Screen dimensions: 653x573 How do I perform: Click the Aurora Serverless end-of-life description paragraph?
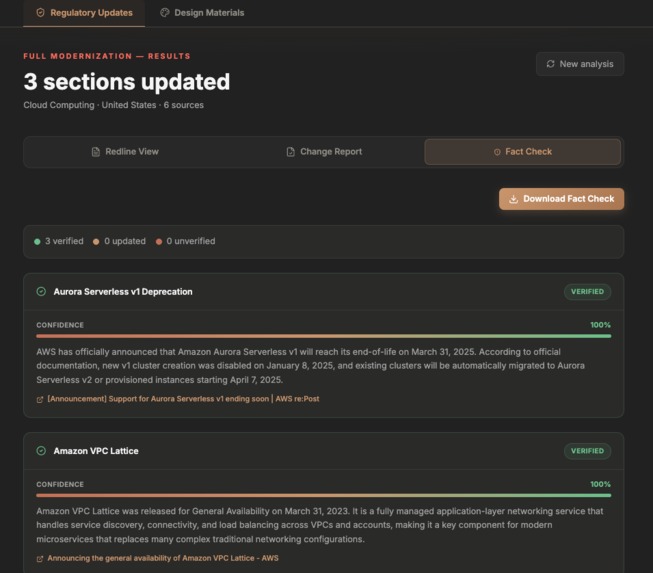coord(311,366)
